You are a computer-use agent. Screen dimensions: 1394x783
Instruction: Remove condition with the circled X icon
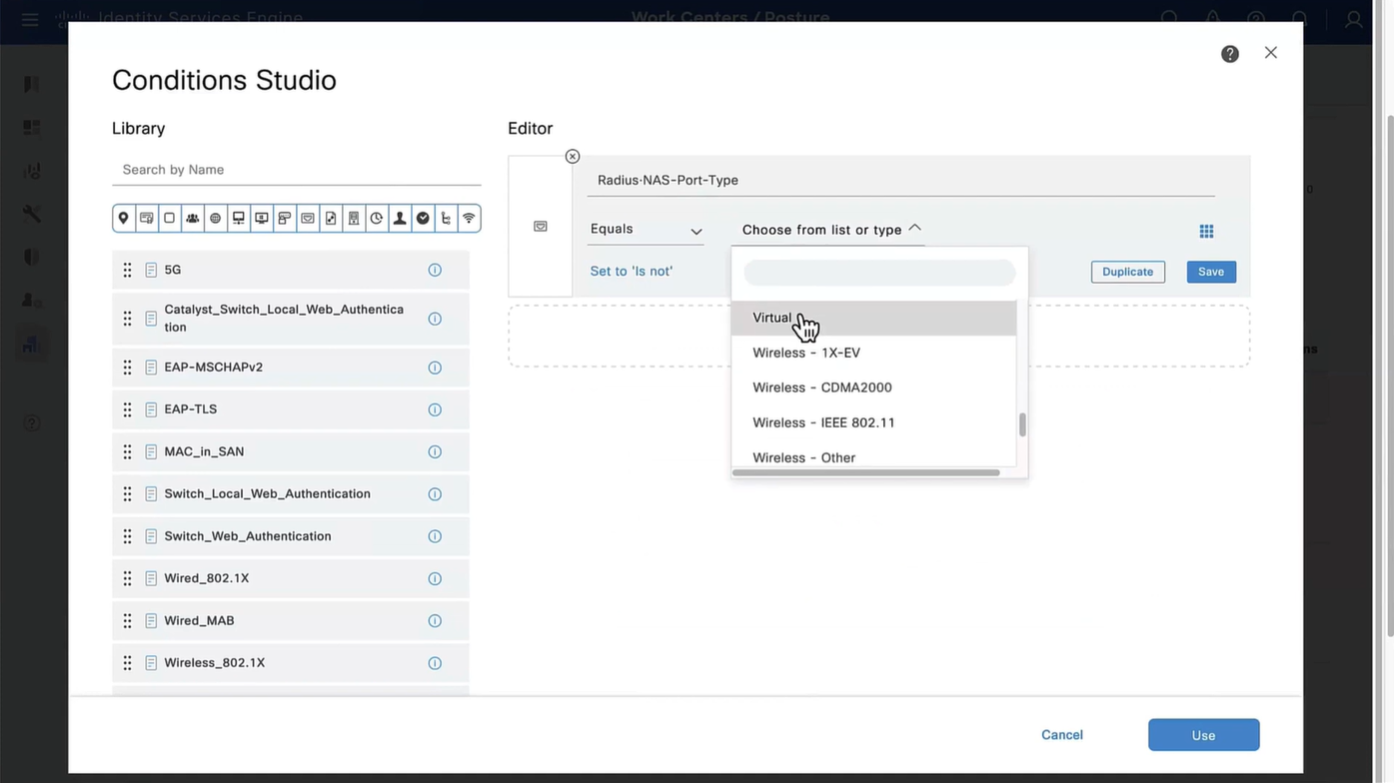pos(572,156)
